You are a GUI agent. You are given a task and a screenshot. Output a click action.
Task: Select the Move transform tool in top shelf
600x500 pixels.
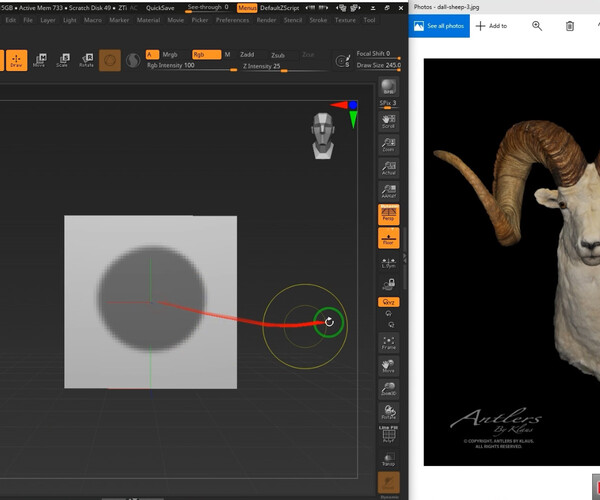click(x=39, y=60)
